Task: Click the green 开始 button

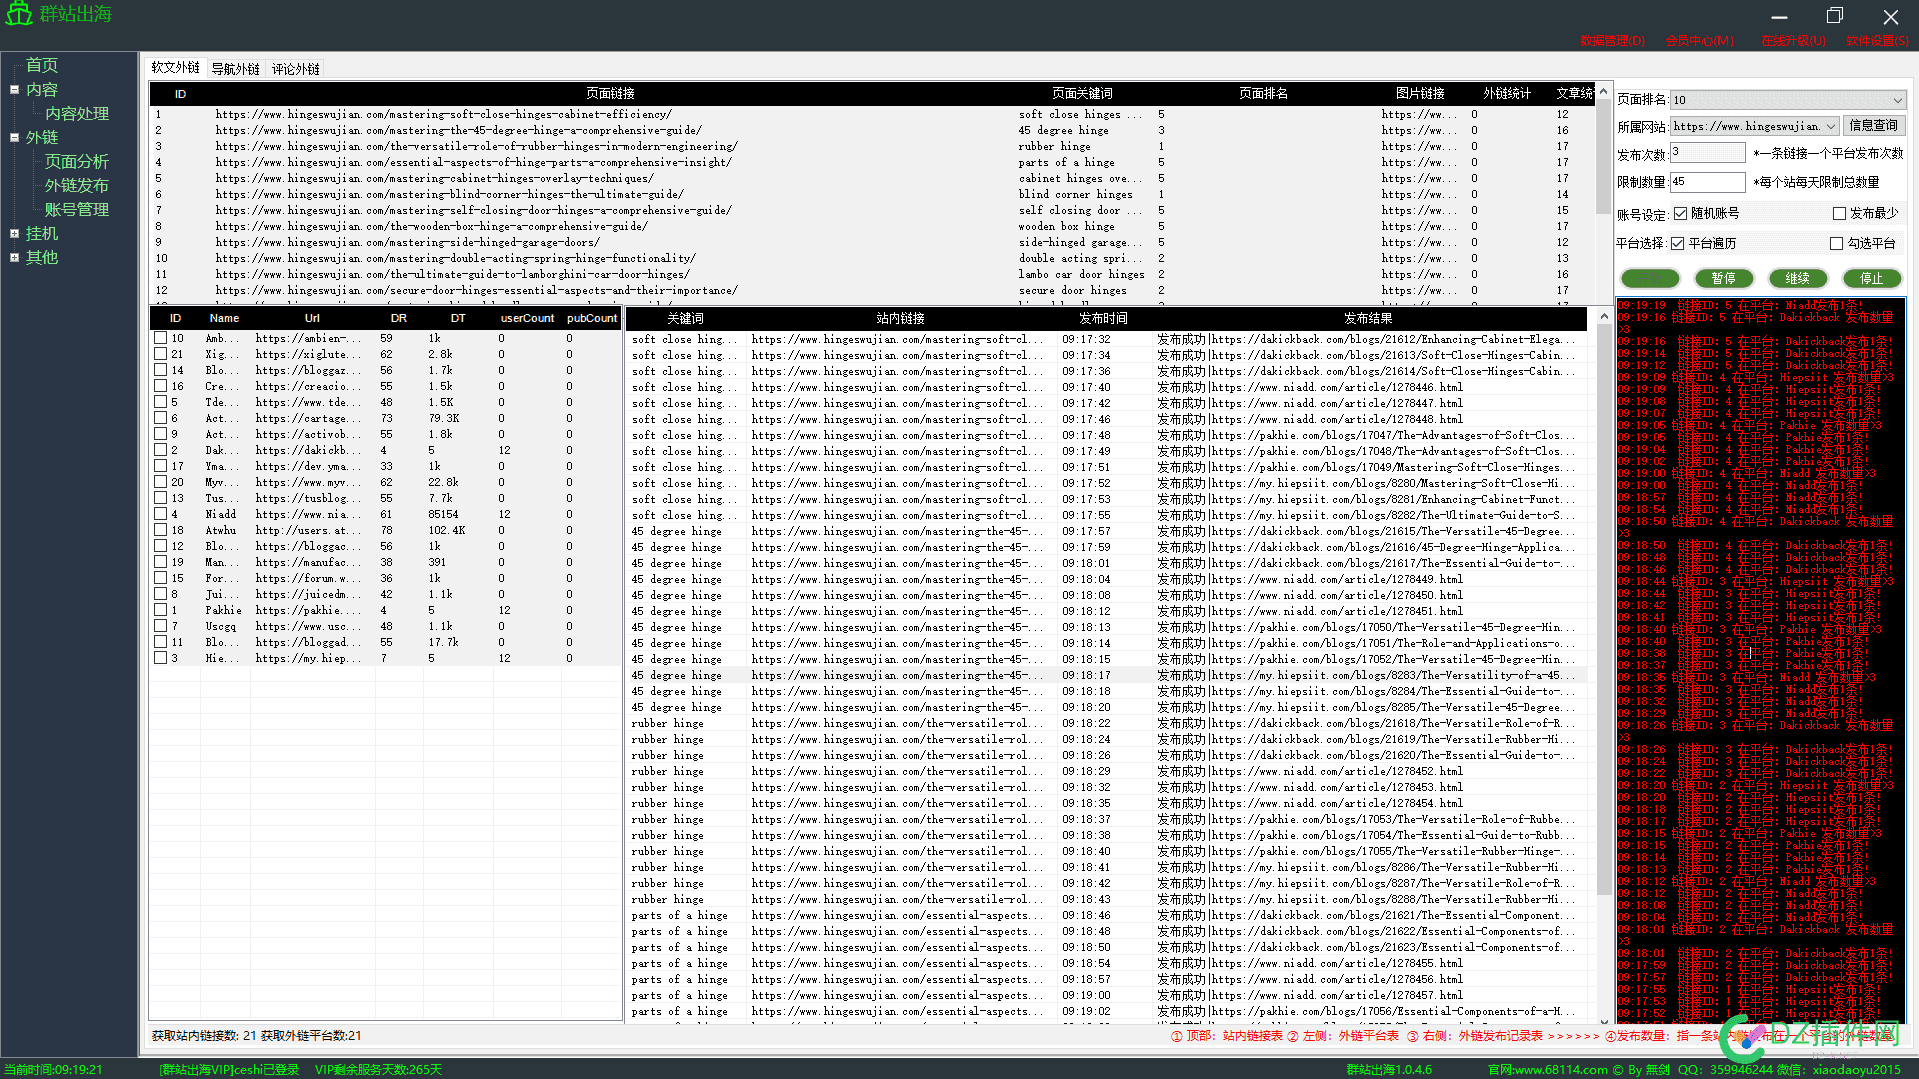Action: 1650,278
